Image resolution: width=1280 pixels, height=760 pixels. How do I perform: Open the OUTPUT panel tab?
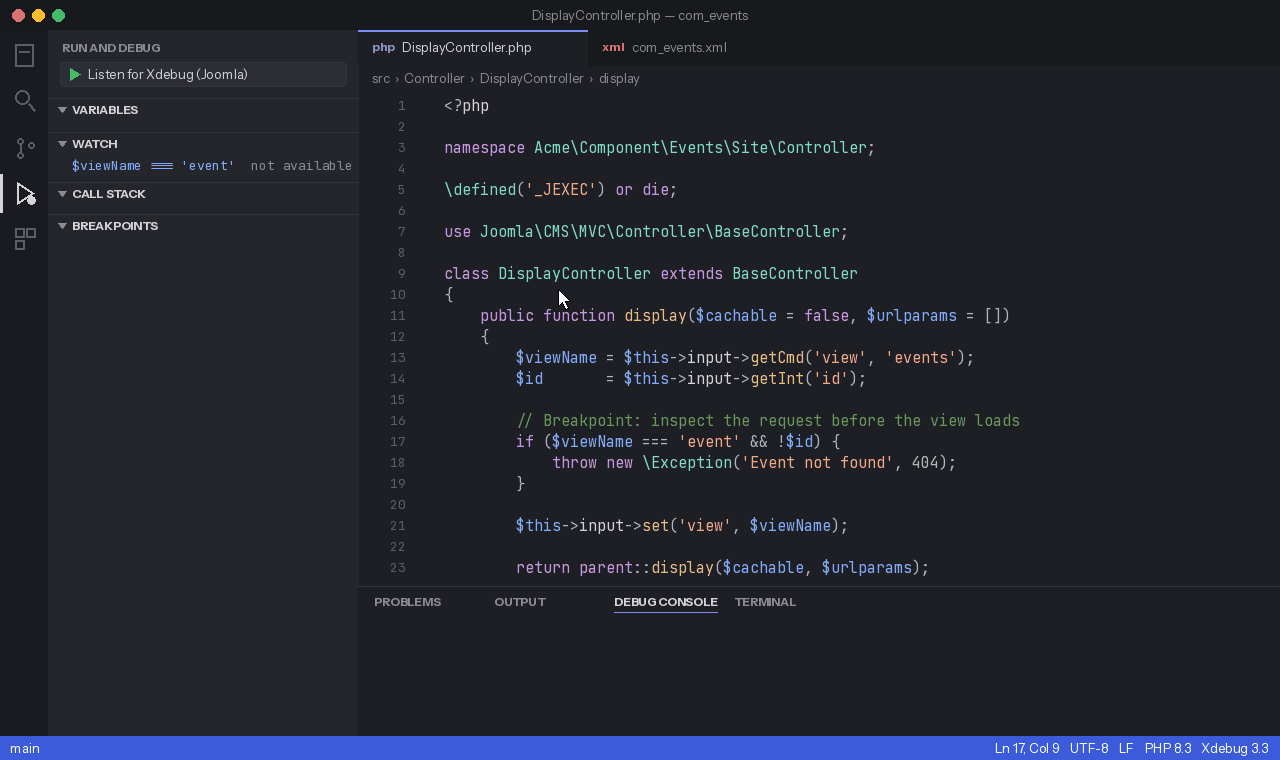520,602
